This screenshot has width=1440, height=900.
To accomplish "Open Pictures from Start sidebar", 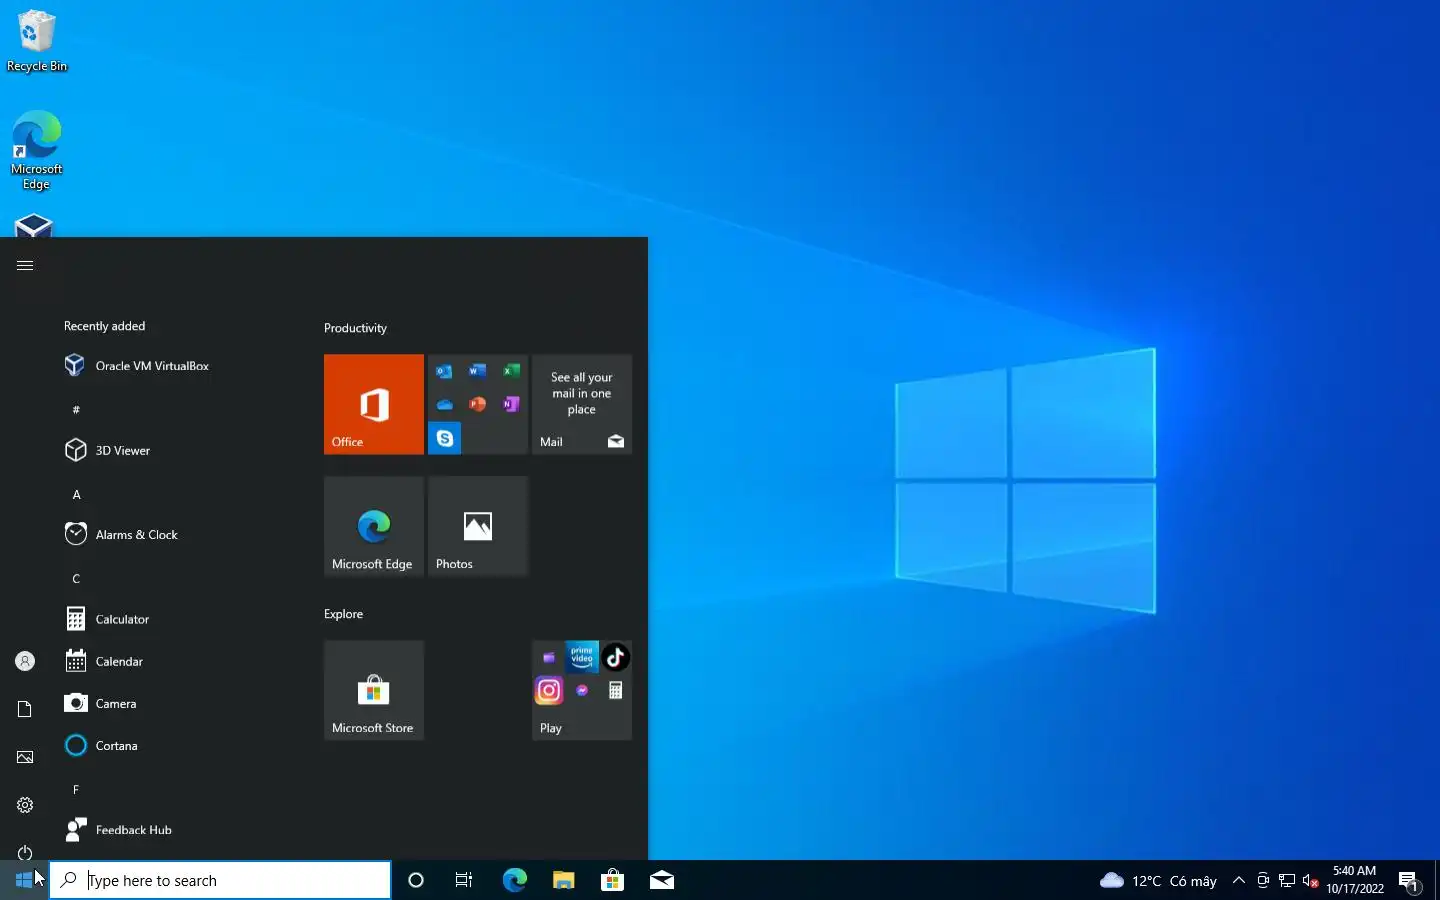I will pos(25,757).
